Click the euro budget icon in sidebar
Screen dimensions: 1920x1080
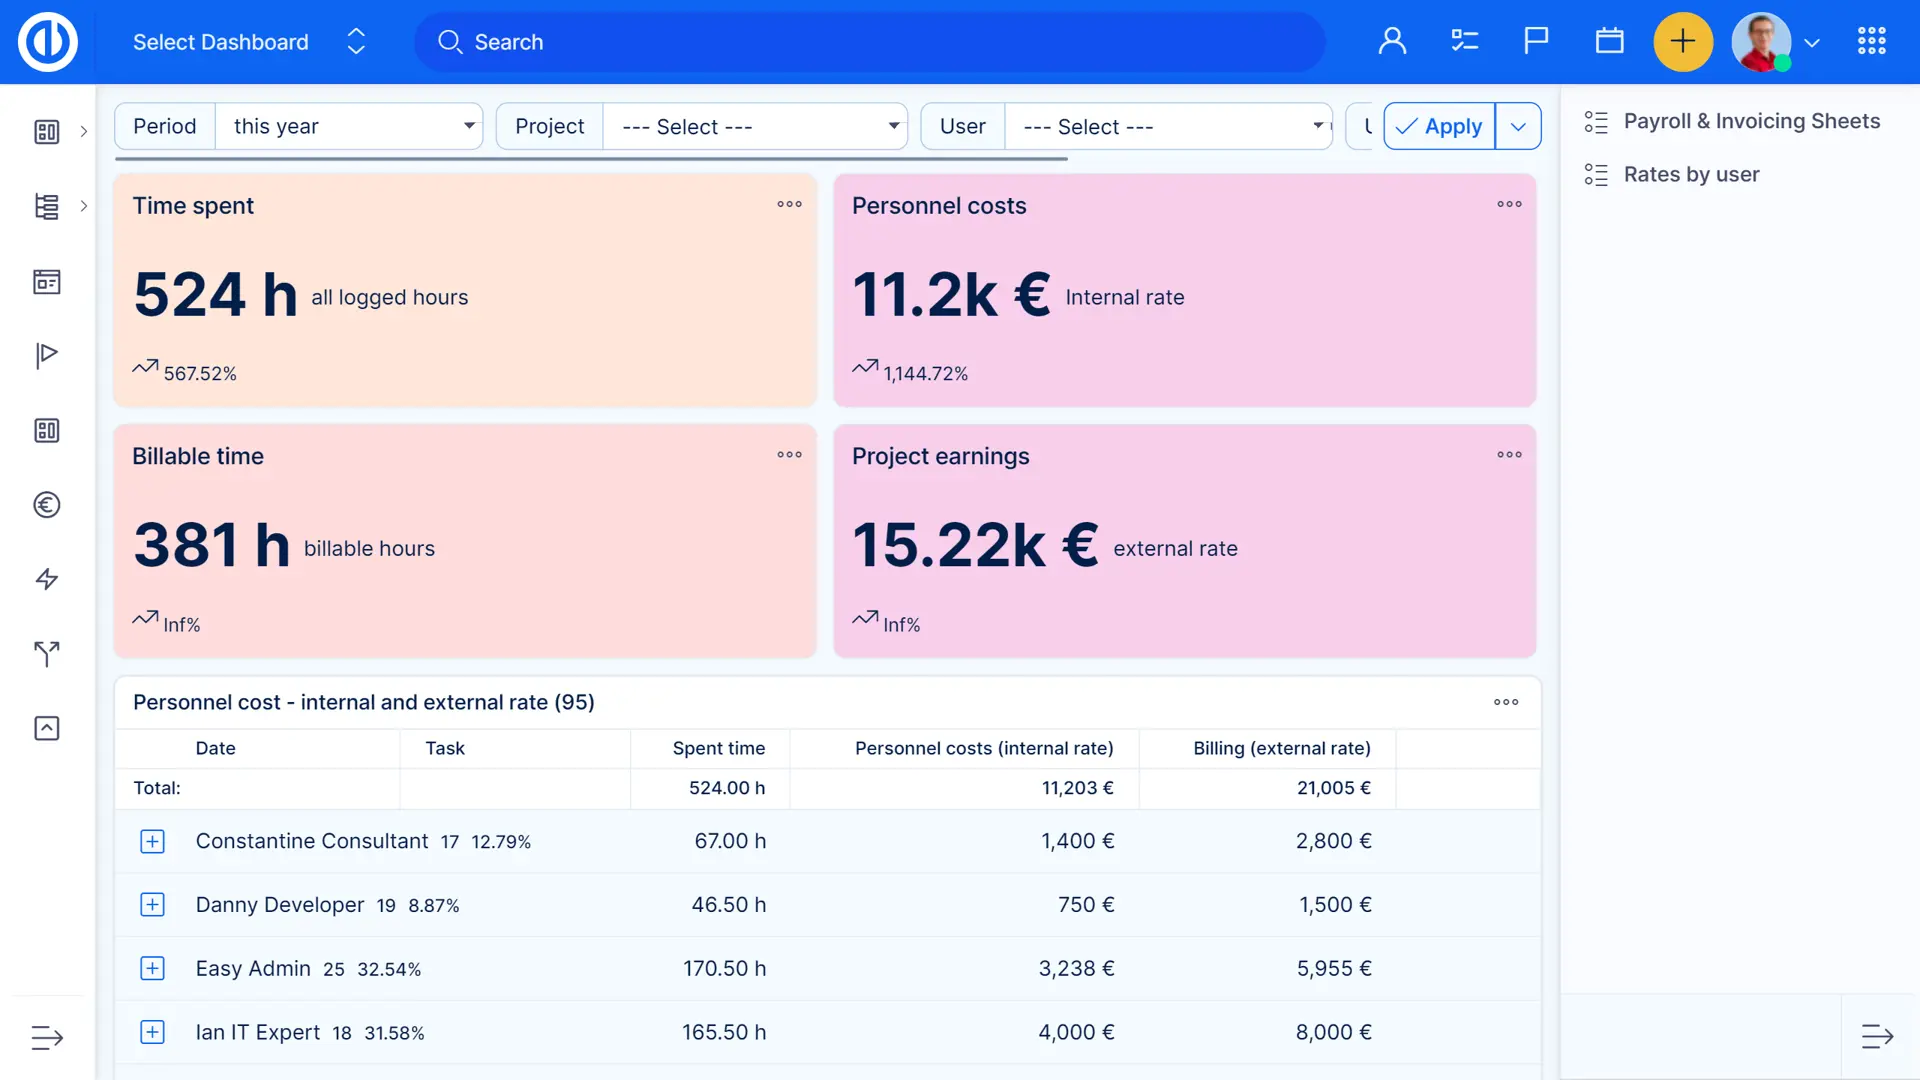[47, 505]
